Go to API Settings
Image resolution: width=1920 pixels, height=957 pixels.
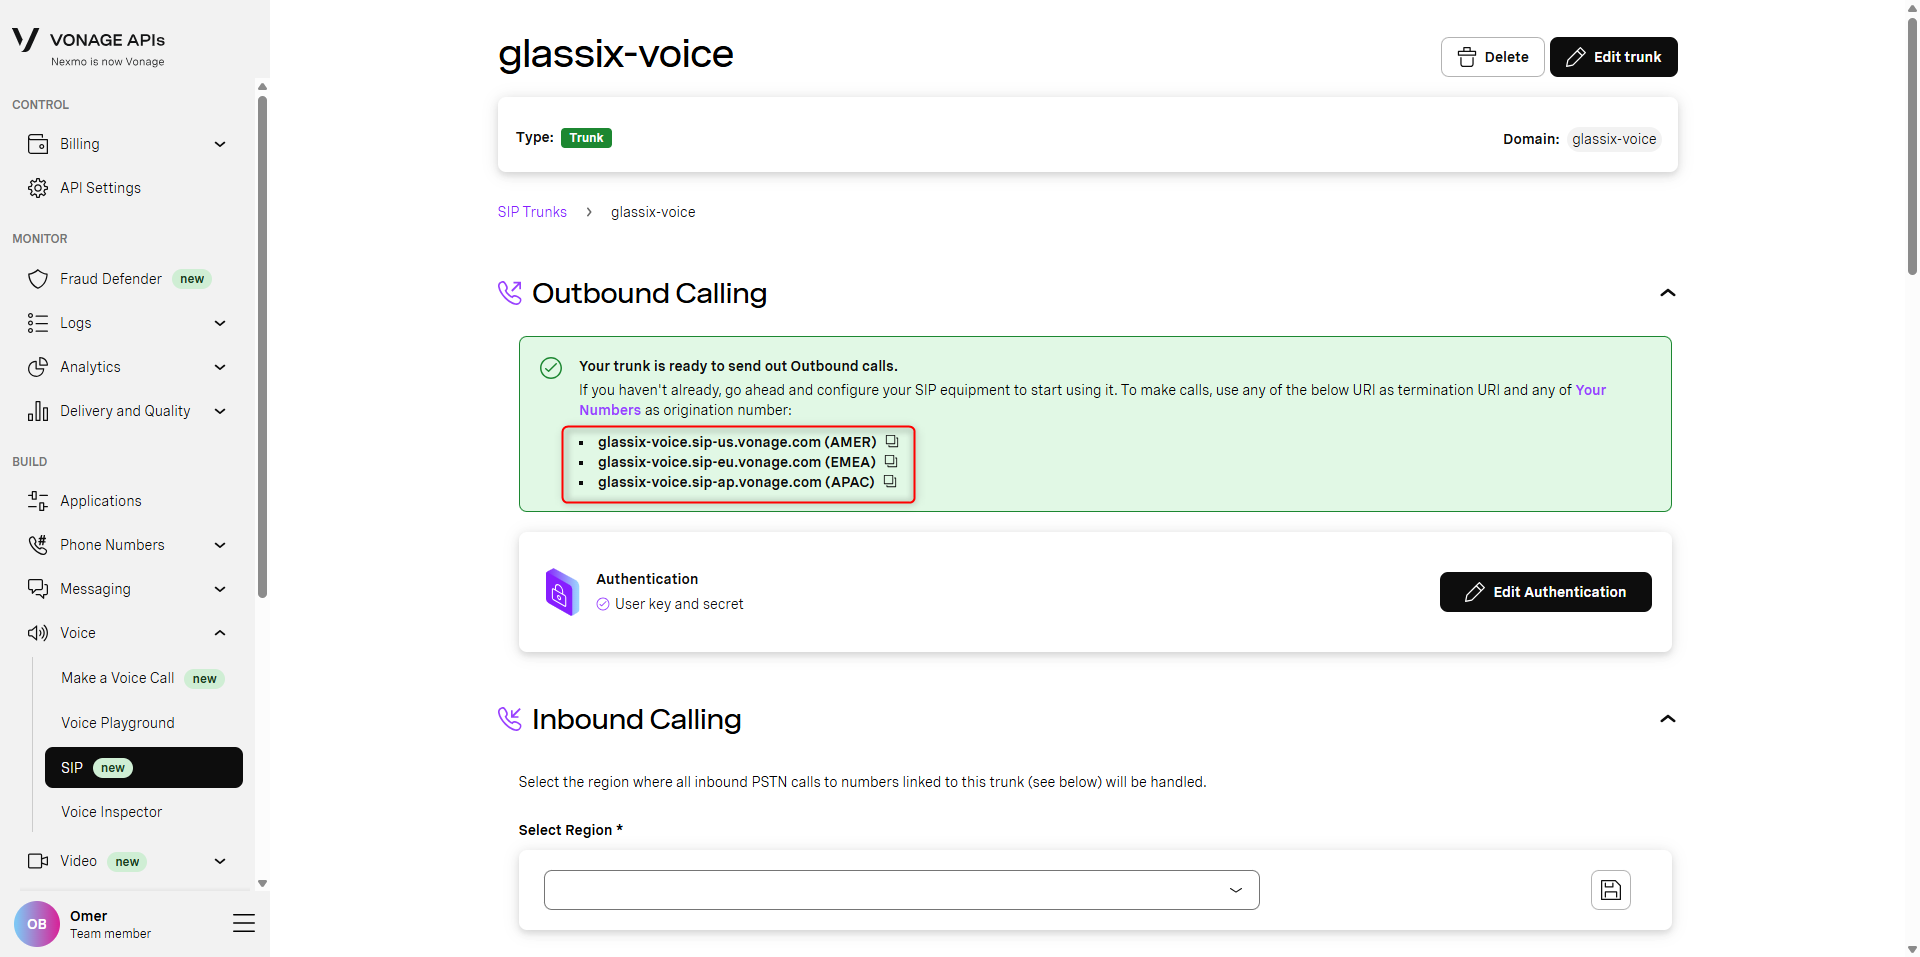(x=100, y=188)
